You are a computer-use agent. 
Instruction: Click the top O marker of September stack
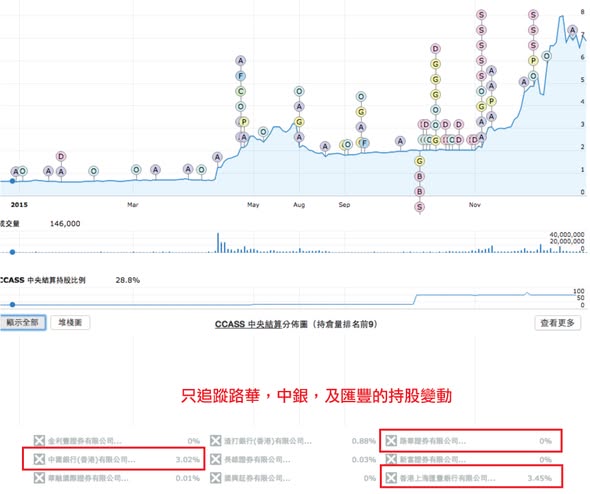point(361,97)
